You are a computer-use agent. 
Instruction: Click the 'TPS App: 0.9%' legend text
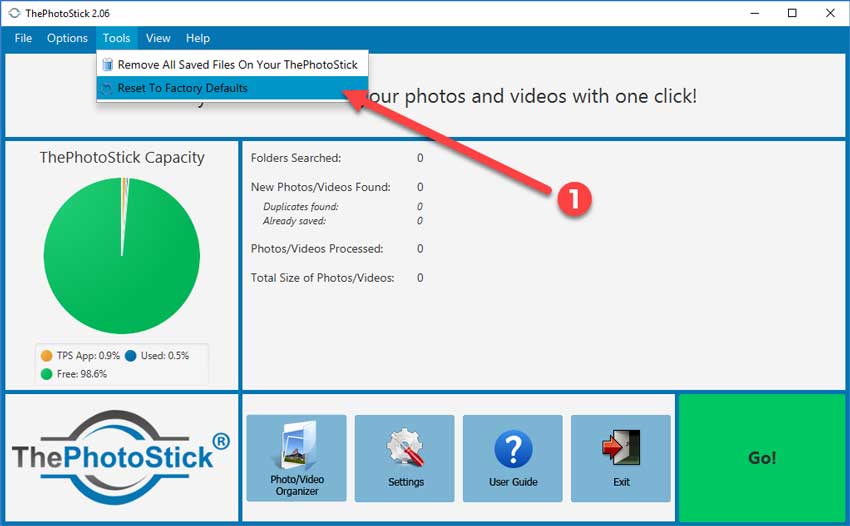(88, 356)
